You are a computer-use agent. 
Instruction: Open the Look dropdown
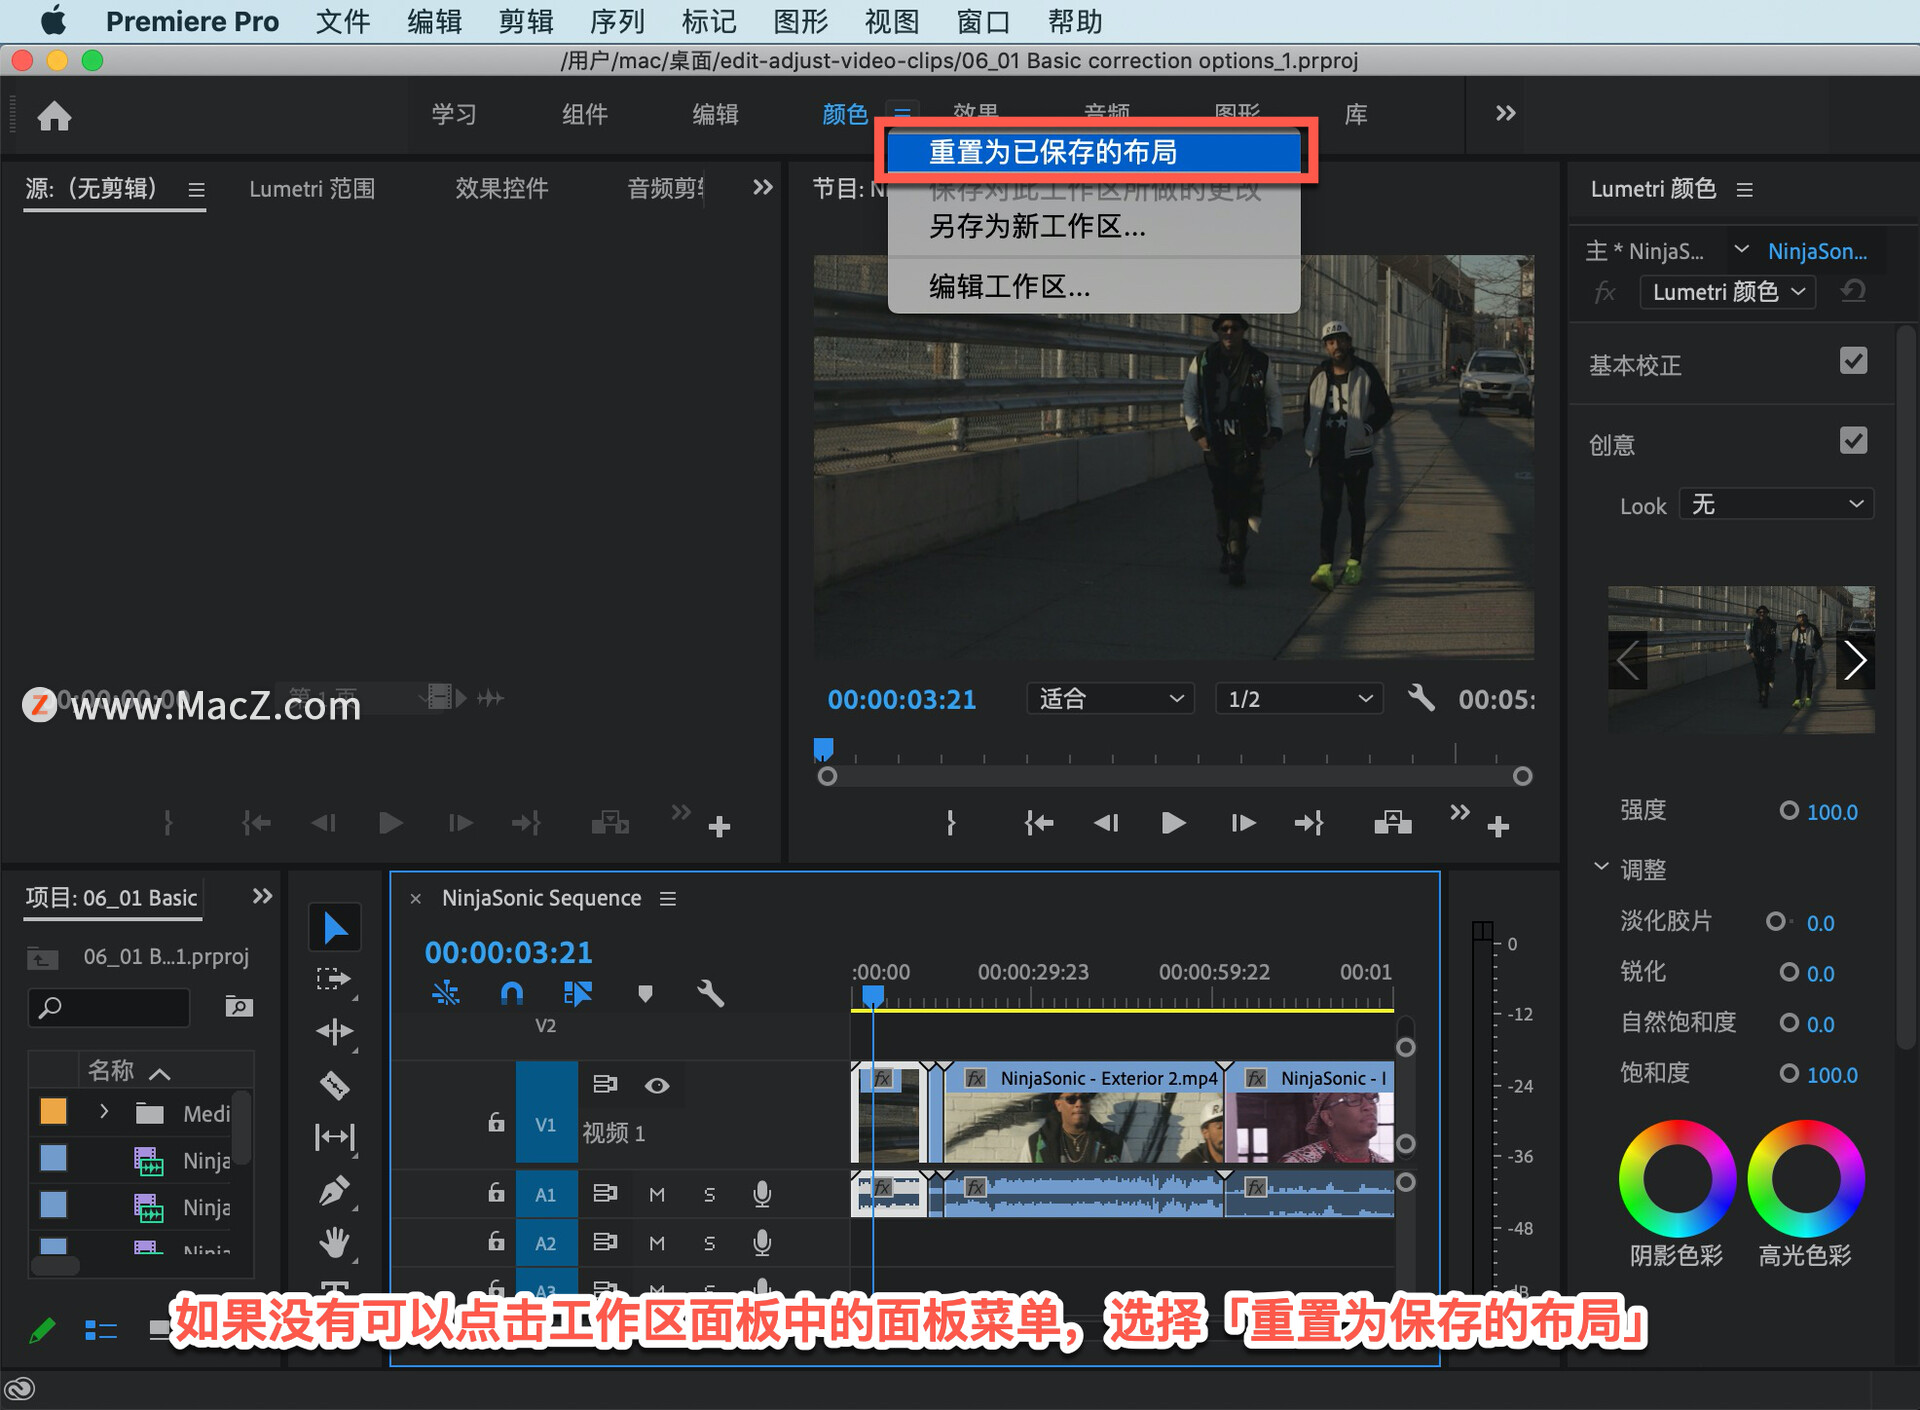[x=1775, y=505]
